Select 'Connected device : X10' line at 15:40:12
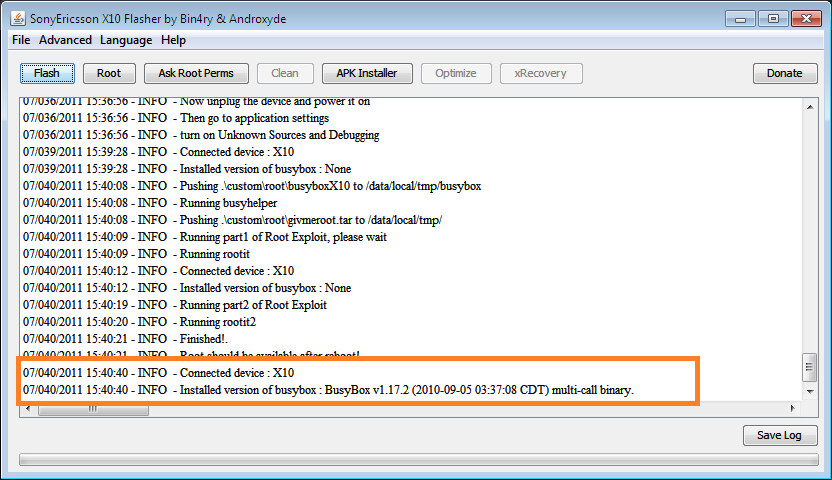 [159, 270]
